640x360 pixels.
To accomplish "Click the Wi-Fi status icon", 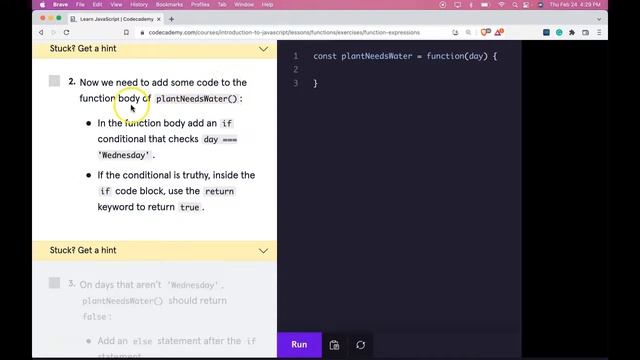I will click(x=501, y=4).
